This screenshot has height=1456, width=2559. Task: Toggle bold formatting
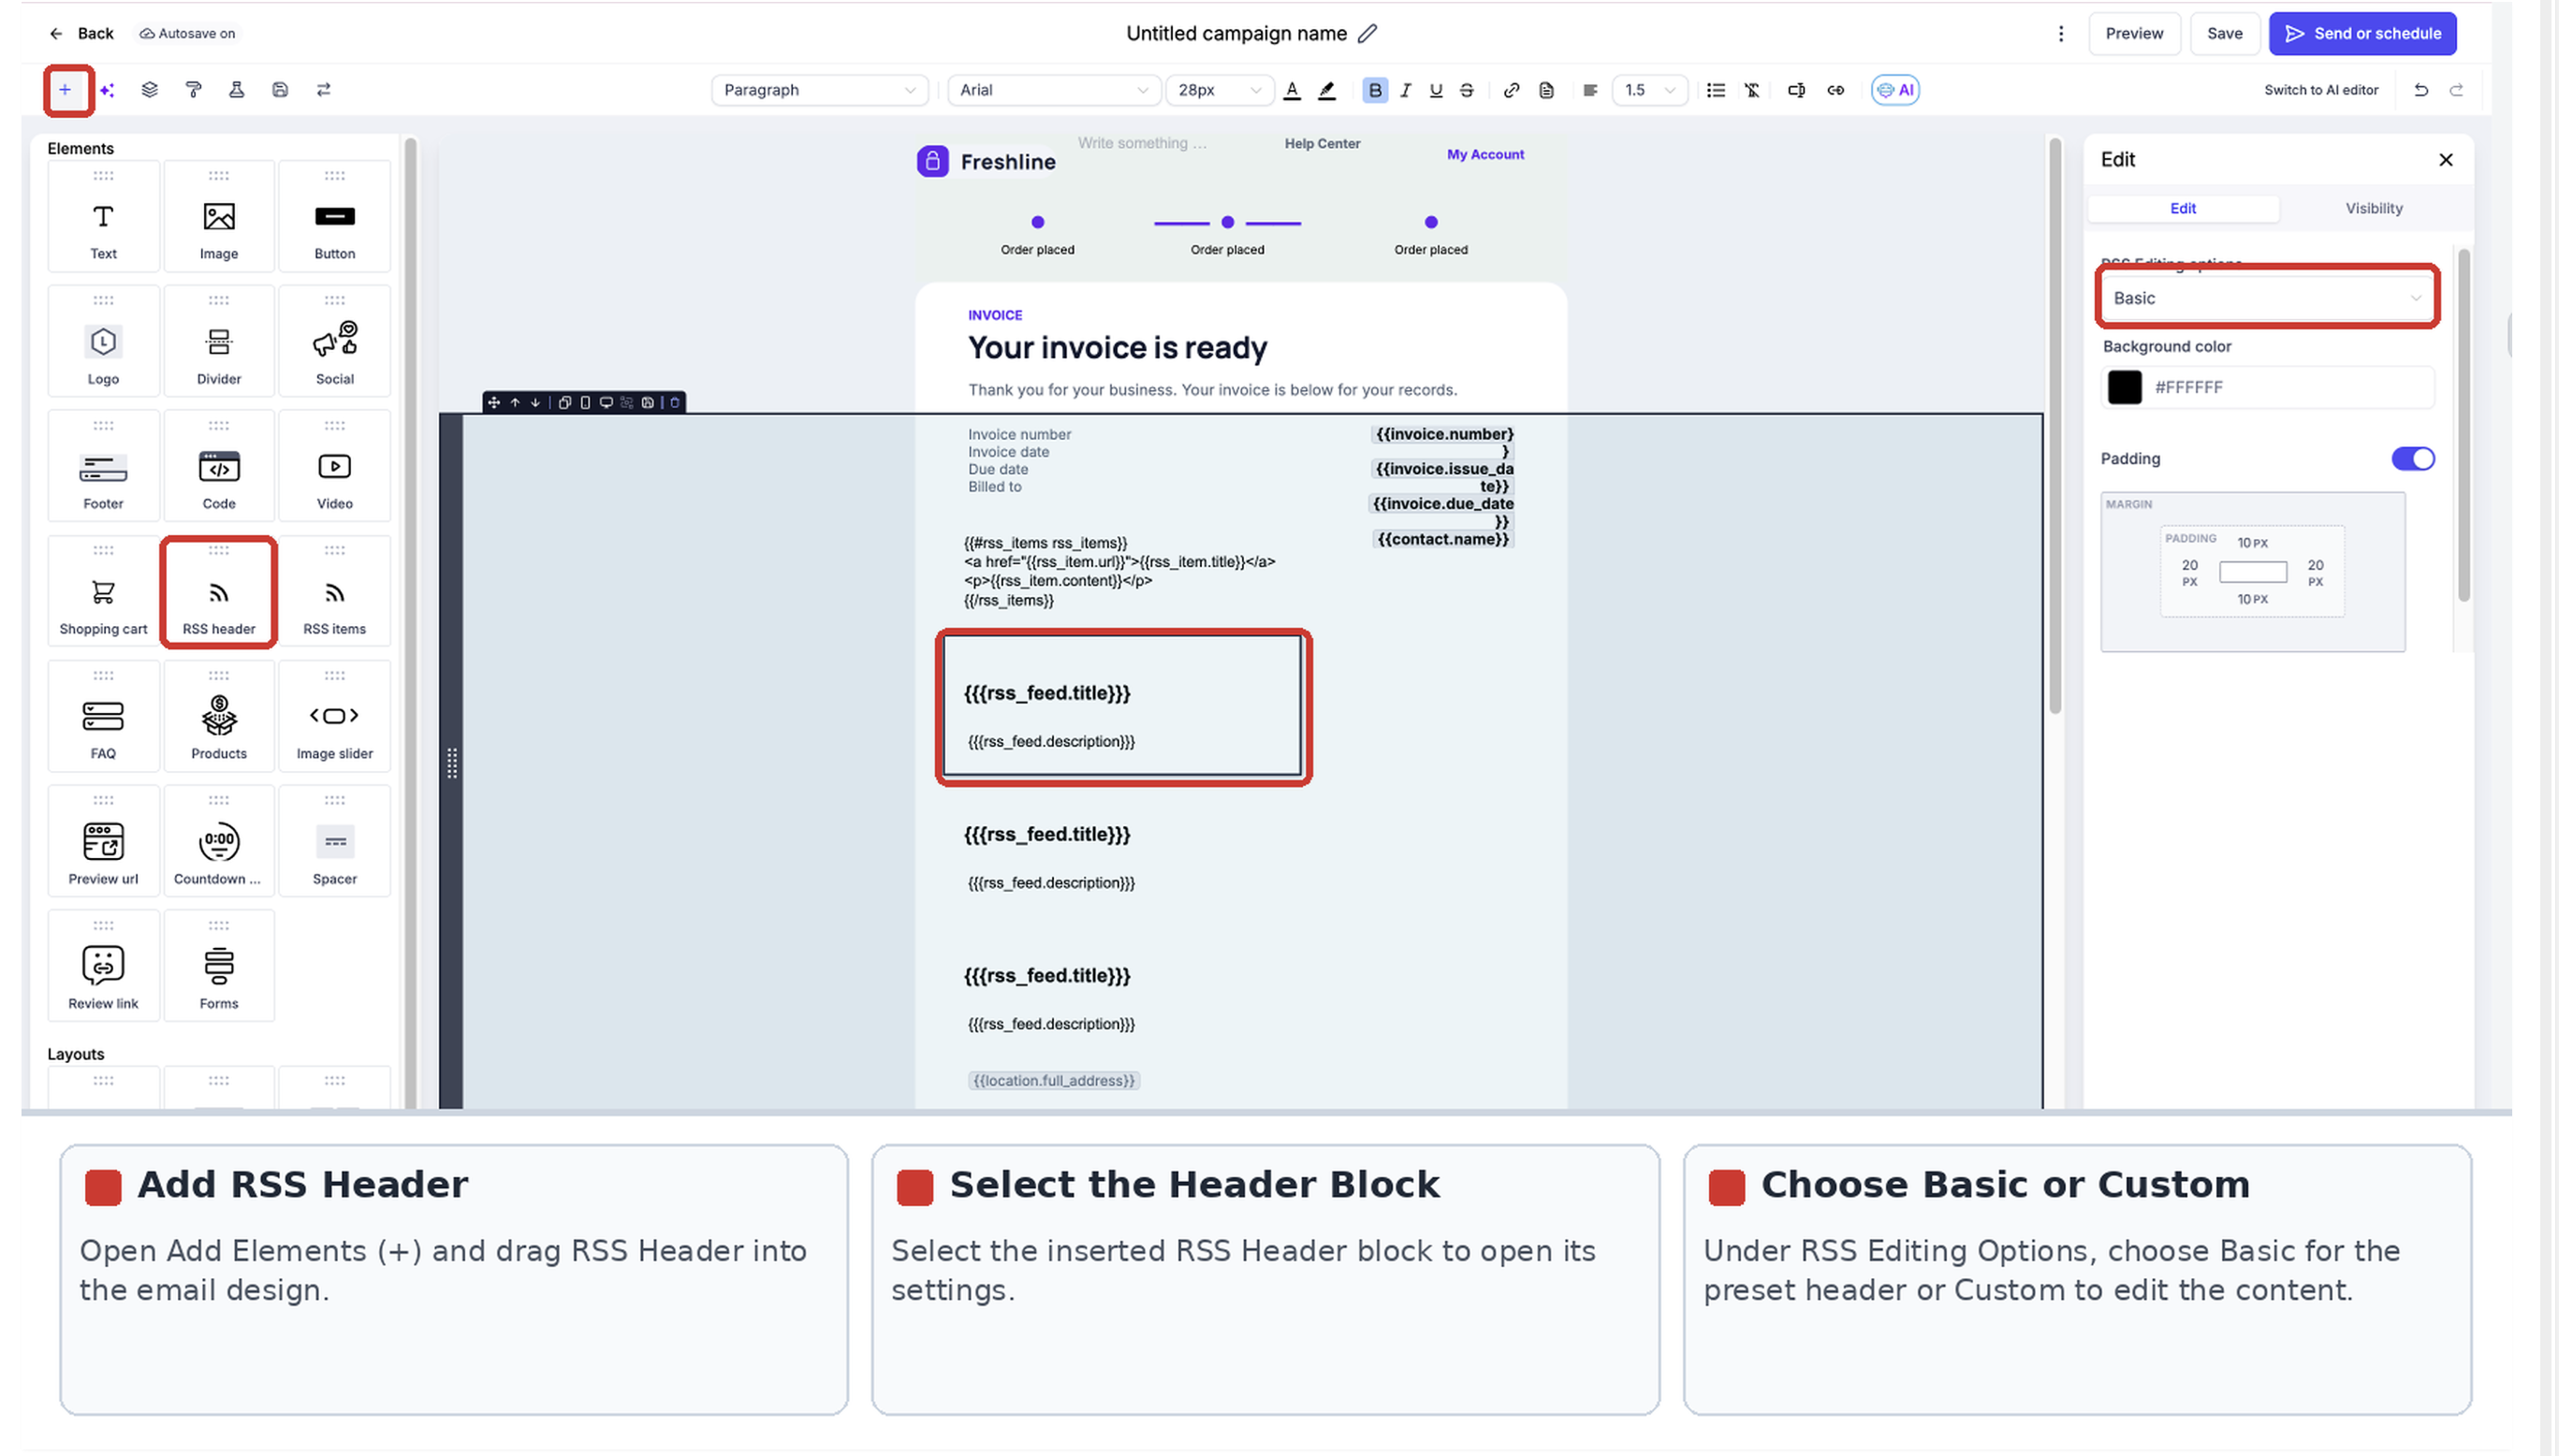click(1375, 90)
